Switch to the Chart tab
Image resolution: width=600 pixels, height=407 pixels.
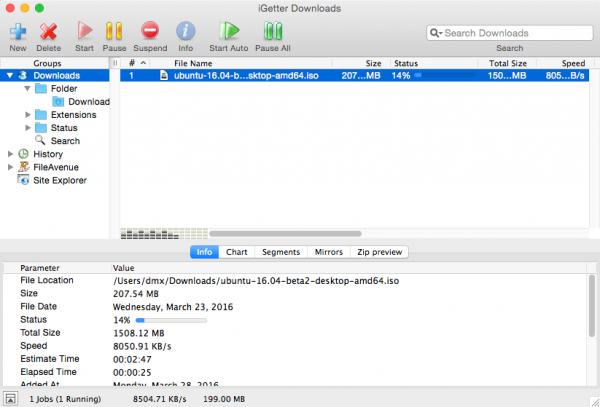coord(236,252)
